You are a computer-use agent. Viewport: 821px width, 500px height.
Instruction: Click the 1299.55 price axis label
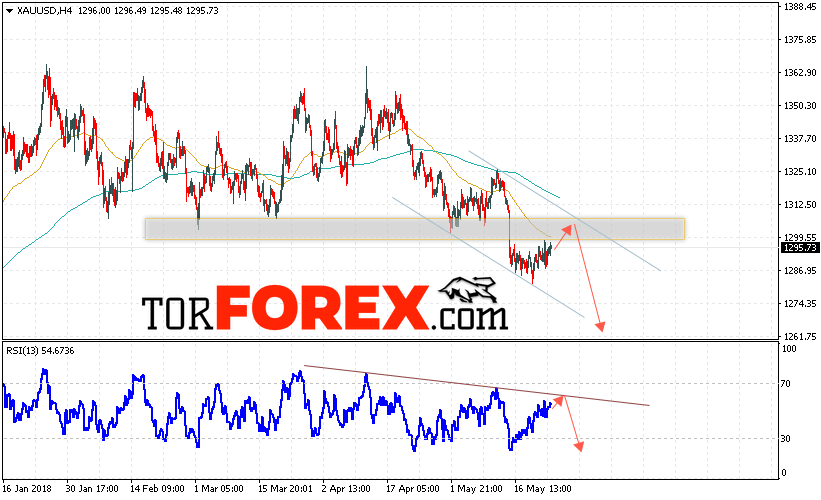tap(800, 238)
